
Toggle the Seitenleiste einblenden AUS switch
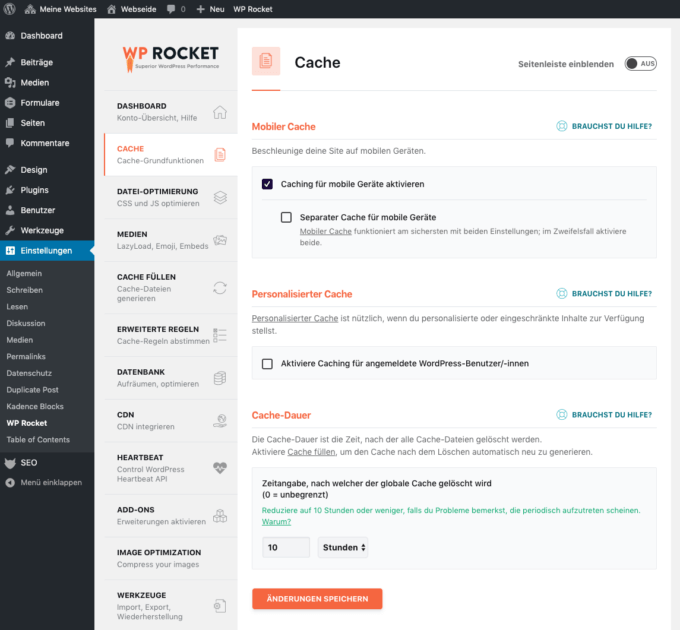641,64
